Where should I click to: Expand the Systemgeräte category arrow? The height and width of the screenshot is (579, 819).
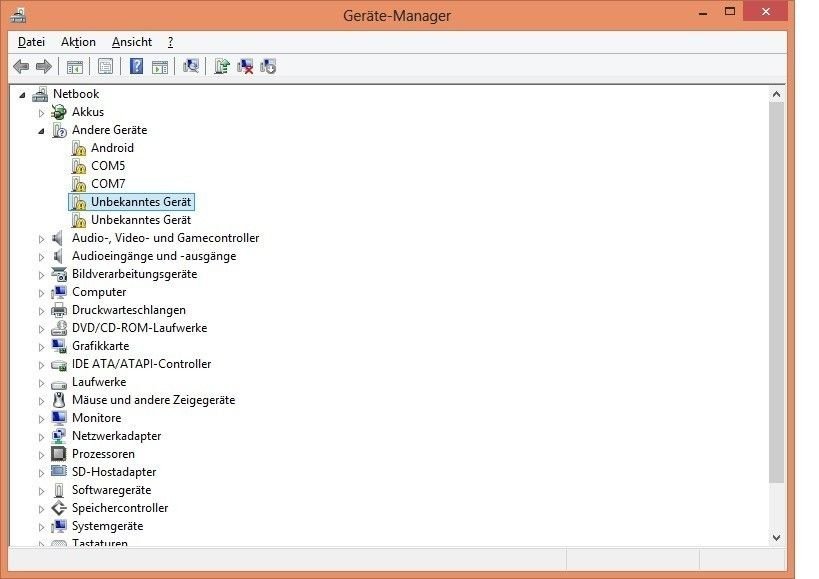(x=41, y=527)
